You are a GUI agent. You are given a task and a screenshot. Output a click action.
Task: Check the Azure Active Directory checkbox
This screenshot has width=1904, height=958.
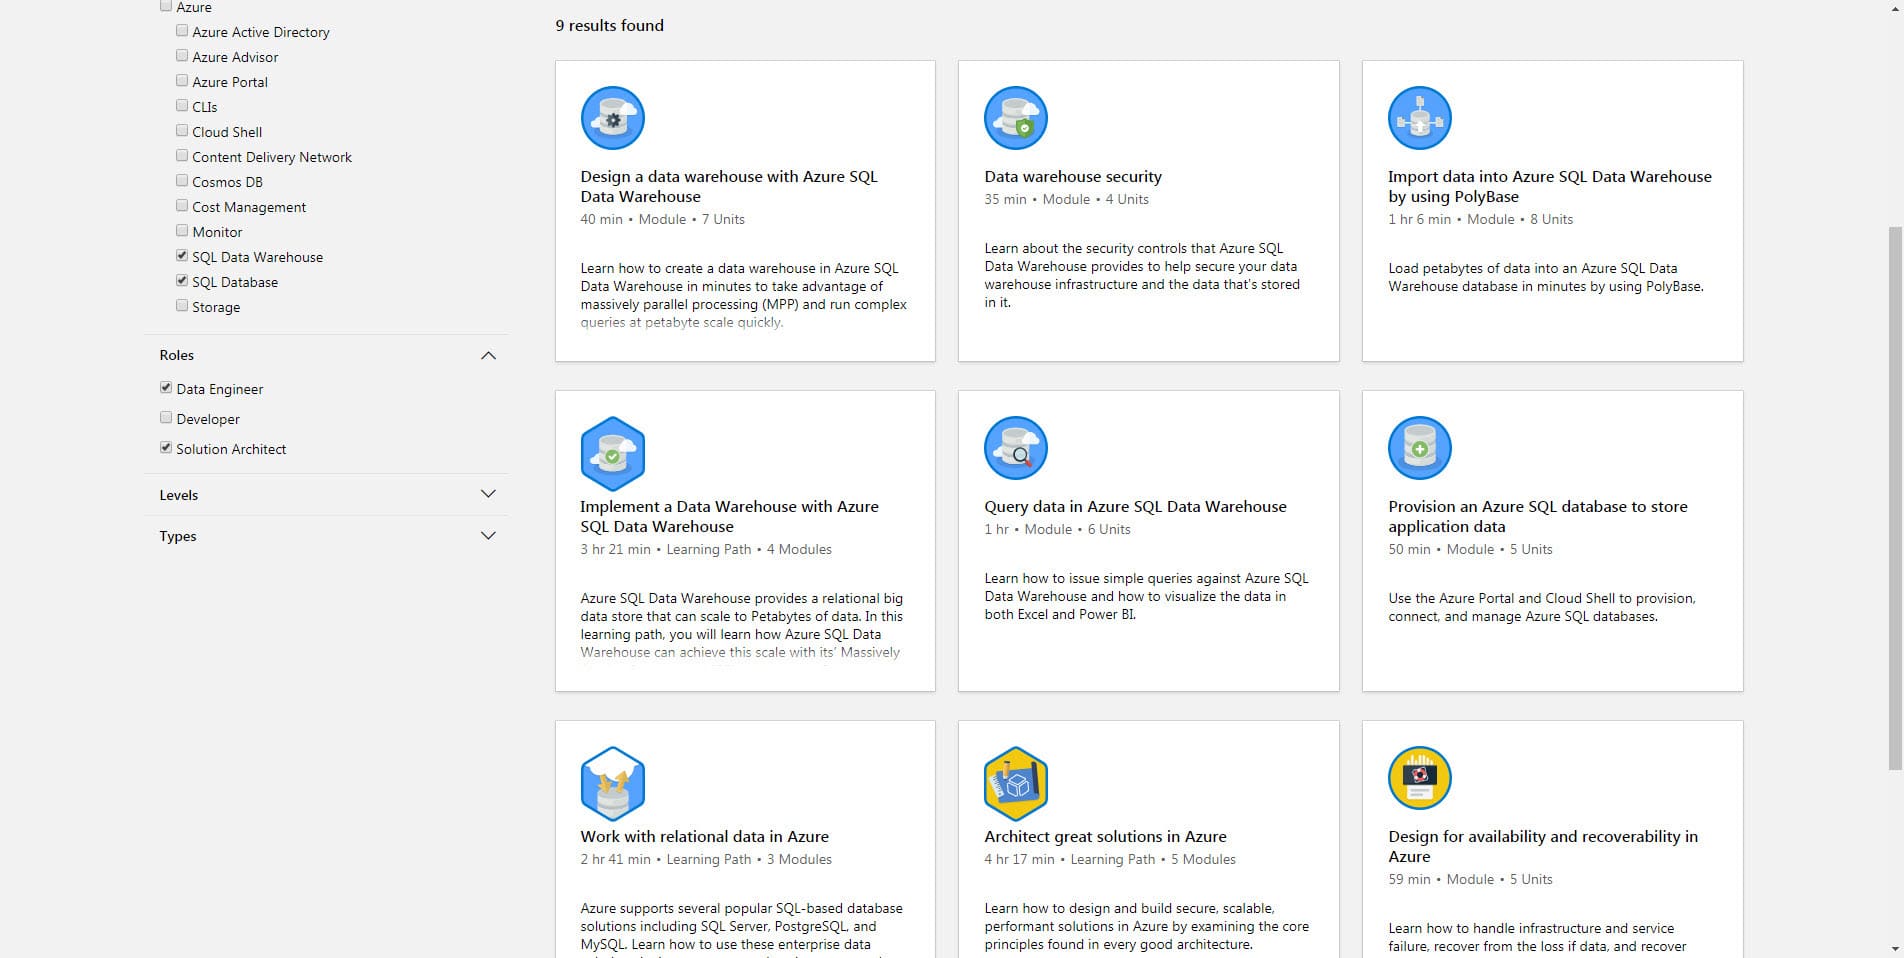(x=182, y=31)
